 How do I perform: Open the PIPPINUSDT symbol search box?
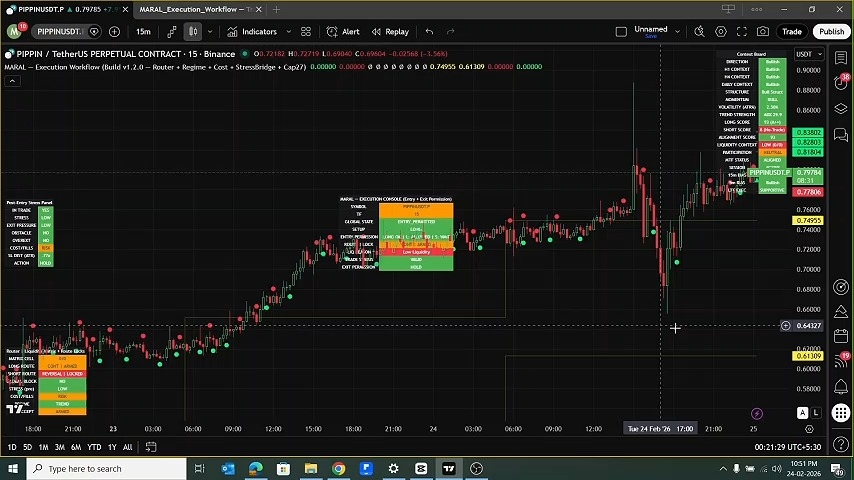(x=58, y=32)
